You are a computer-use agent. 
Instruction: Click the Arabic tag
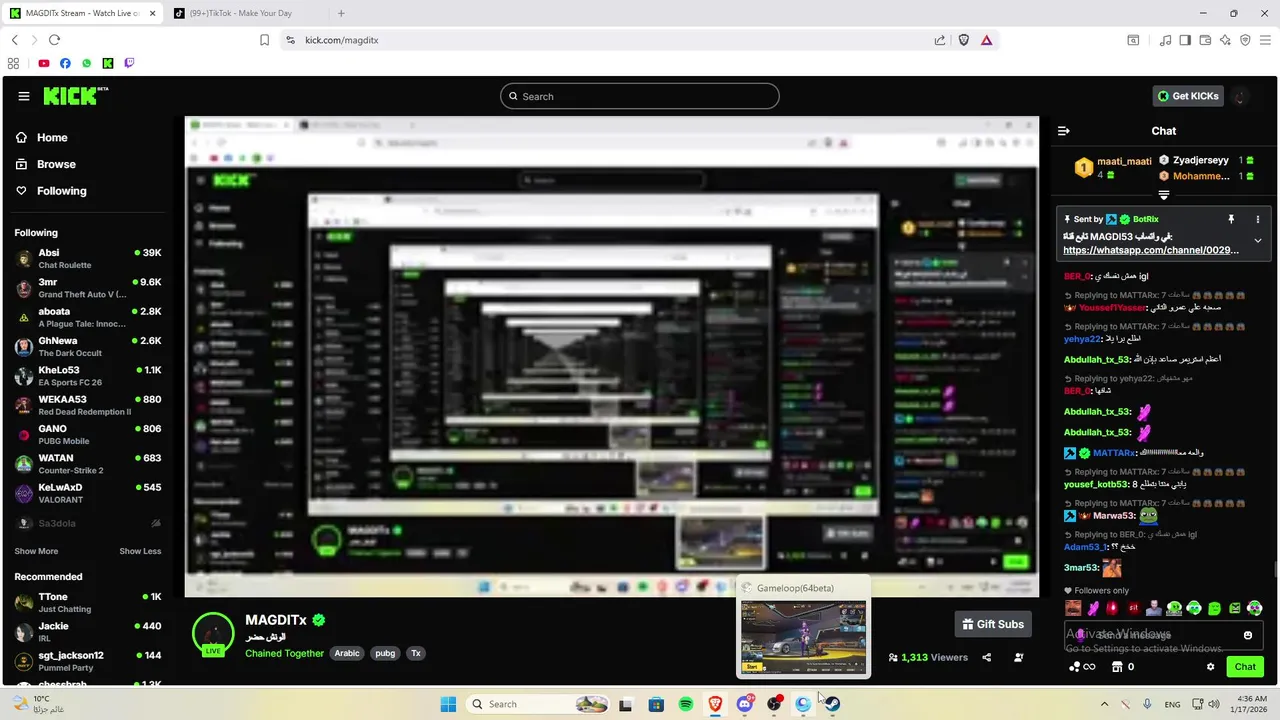click(x=347, y=653)
